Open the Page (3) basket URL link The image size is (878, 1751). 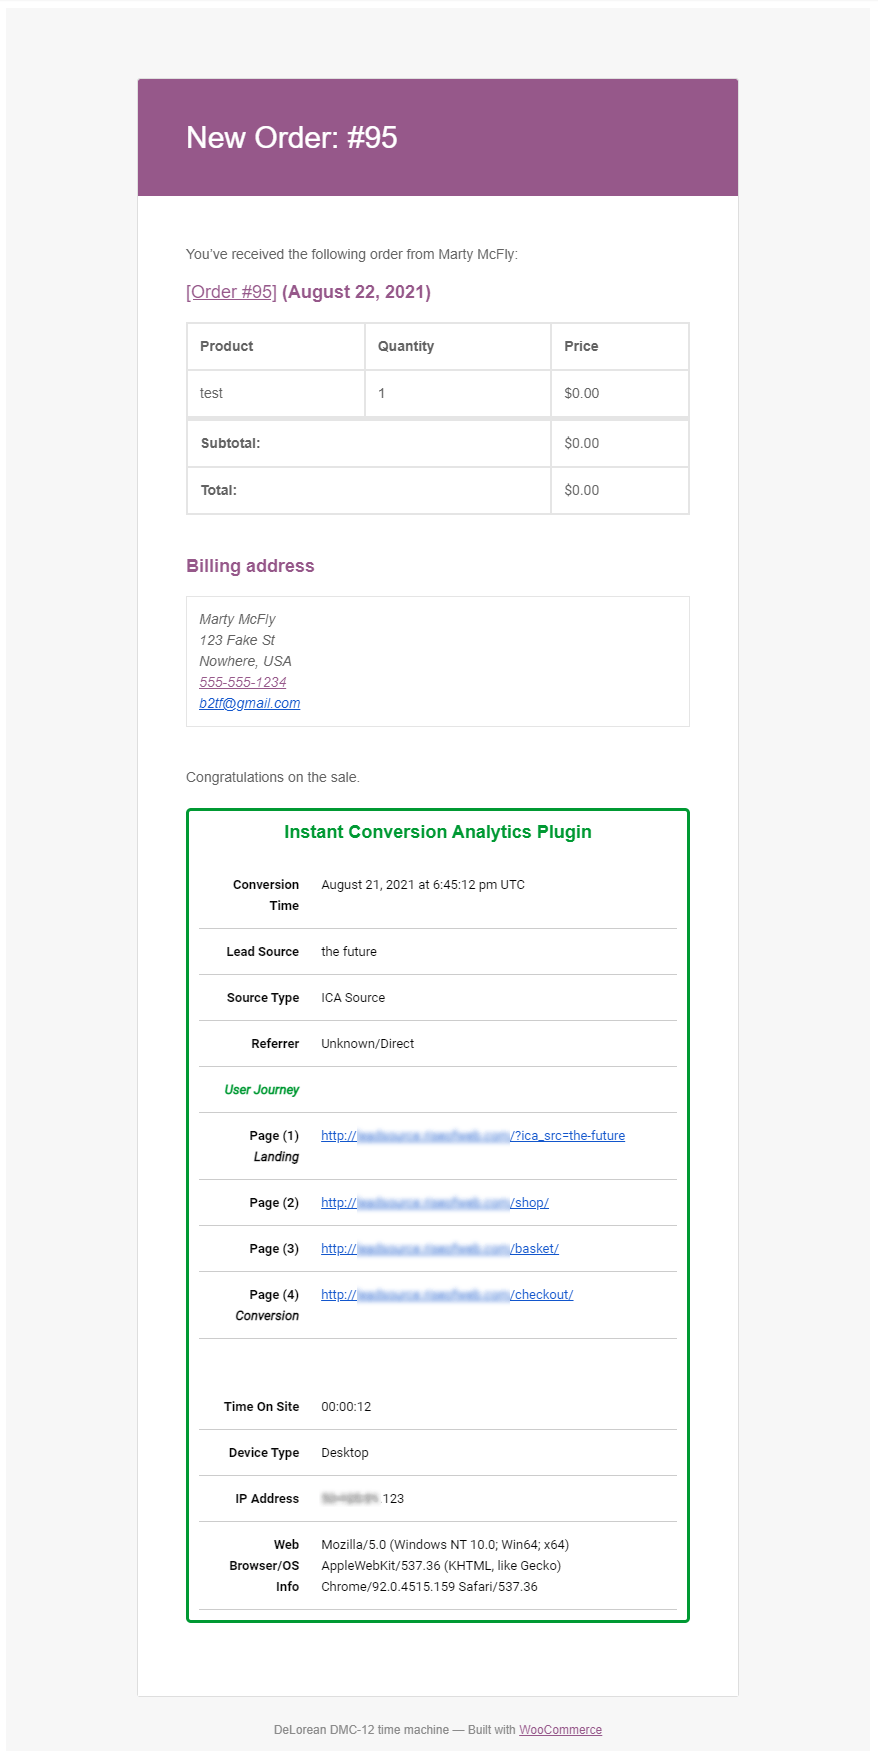coord(439,1249)
